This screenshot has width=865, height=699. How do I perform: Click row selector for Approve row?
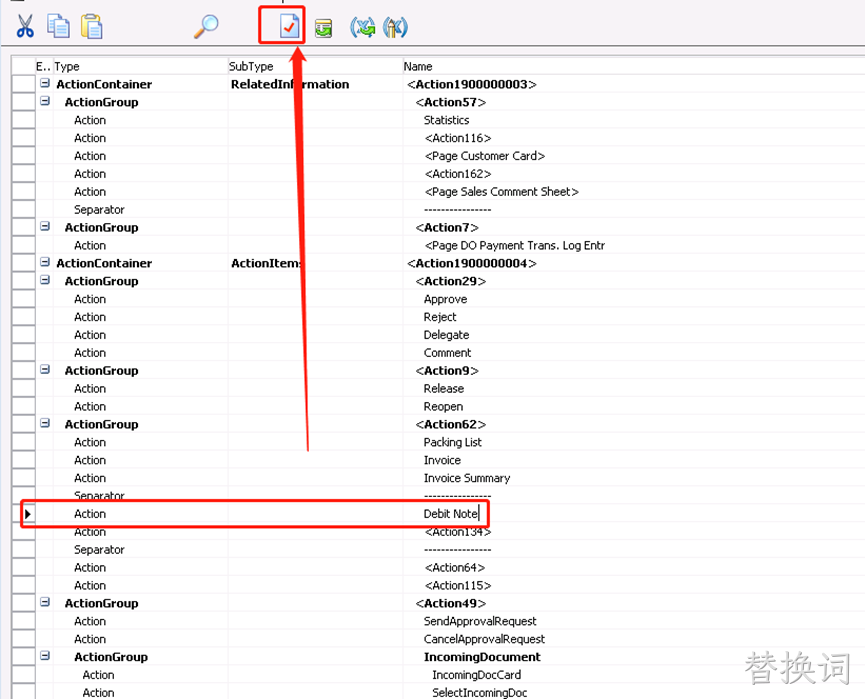pyautogui.click(x=24, y=299)
